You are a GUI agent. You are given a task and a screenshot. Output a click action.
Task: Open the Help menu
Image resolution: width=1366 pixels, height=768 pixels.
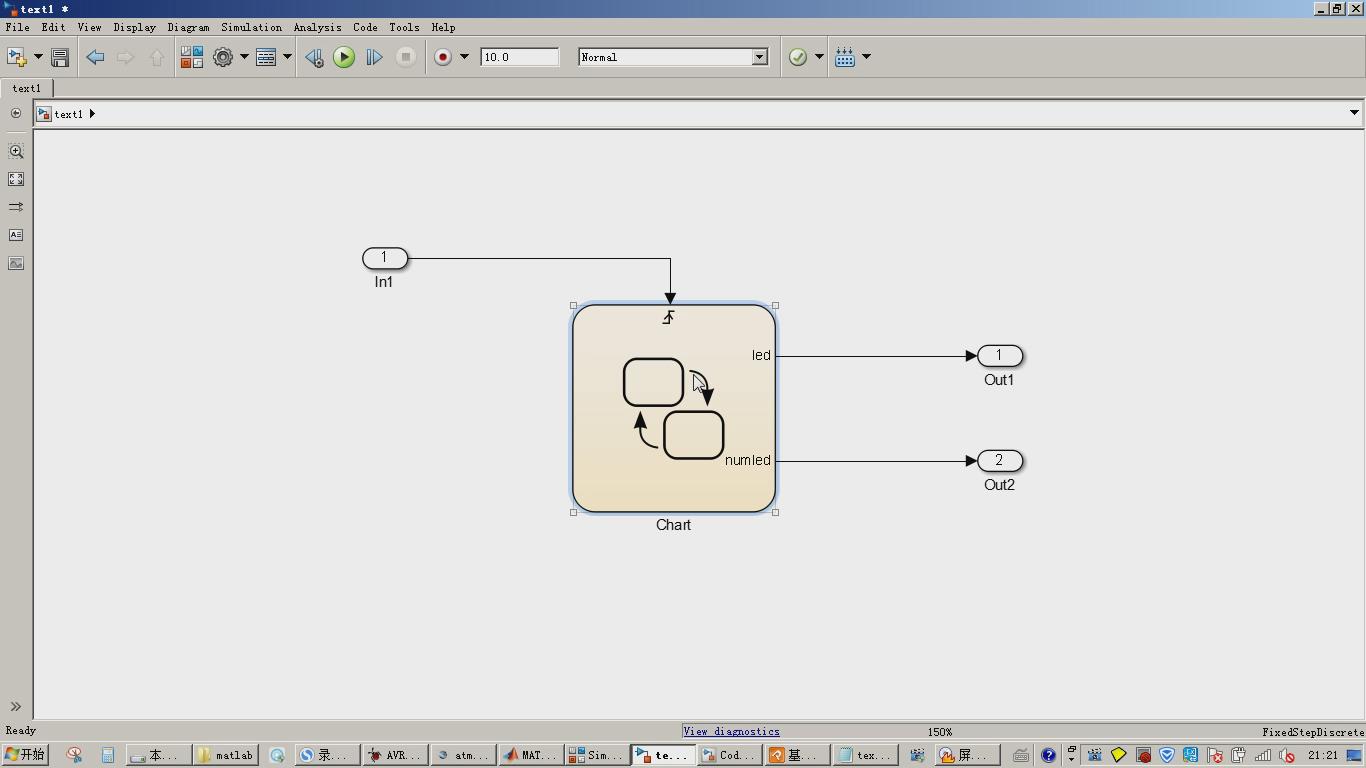[443, 27]
